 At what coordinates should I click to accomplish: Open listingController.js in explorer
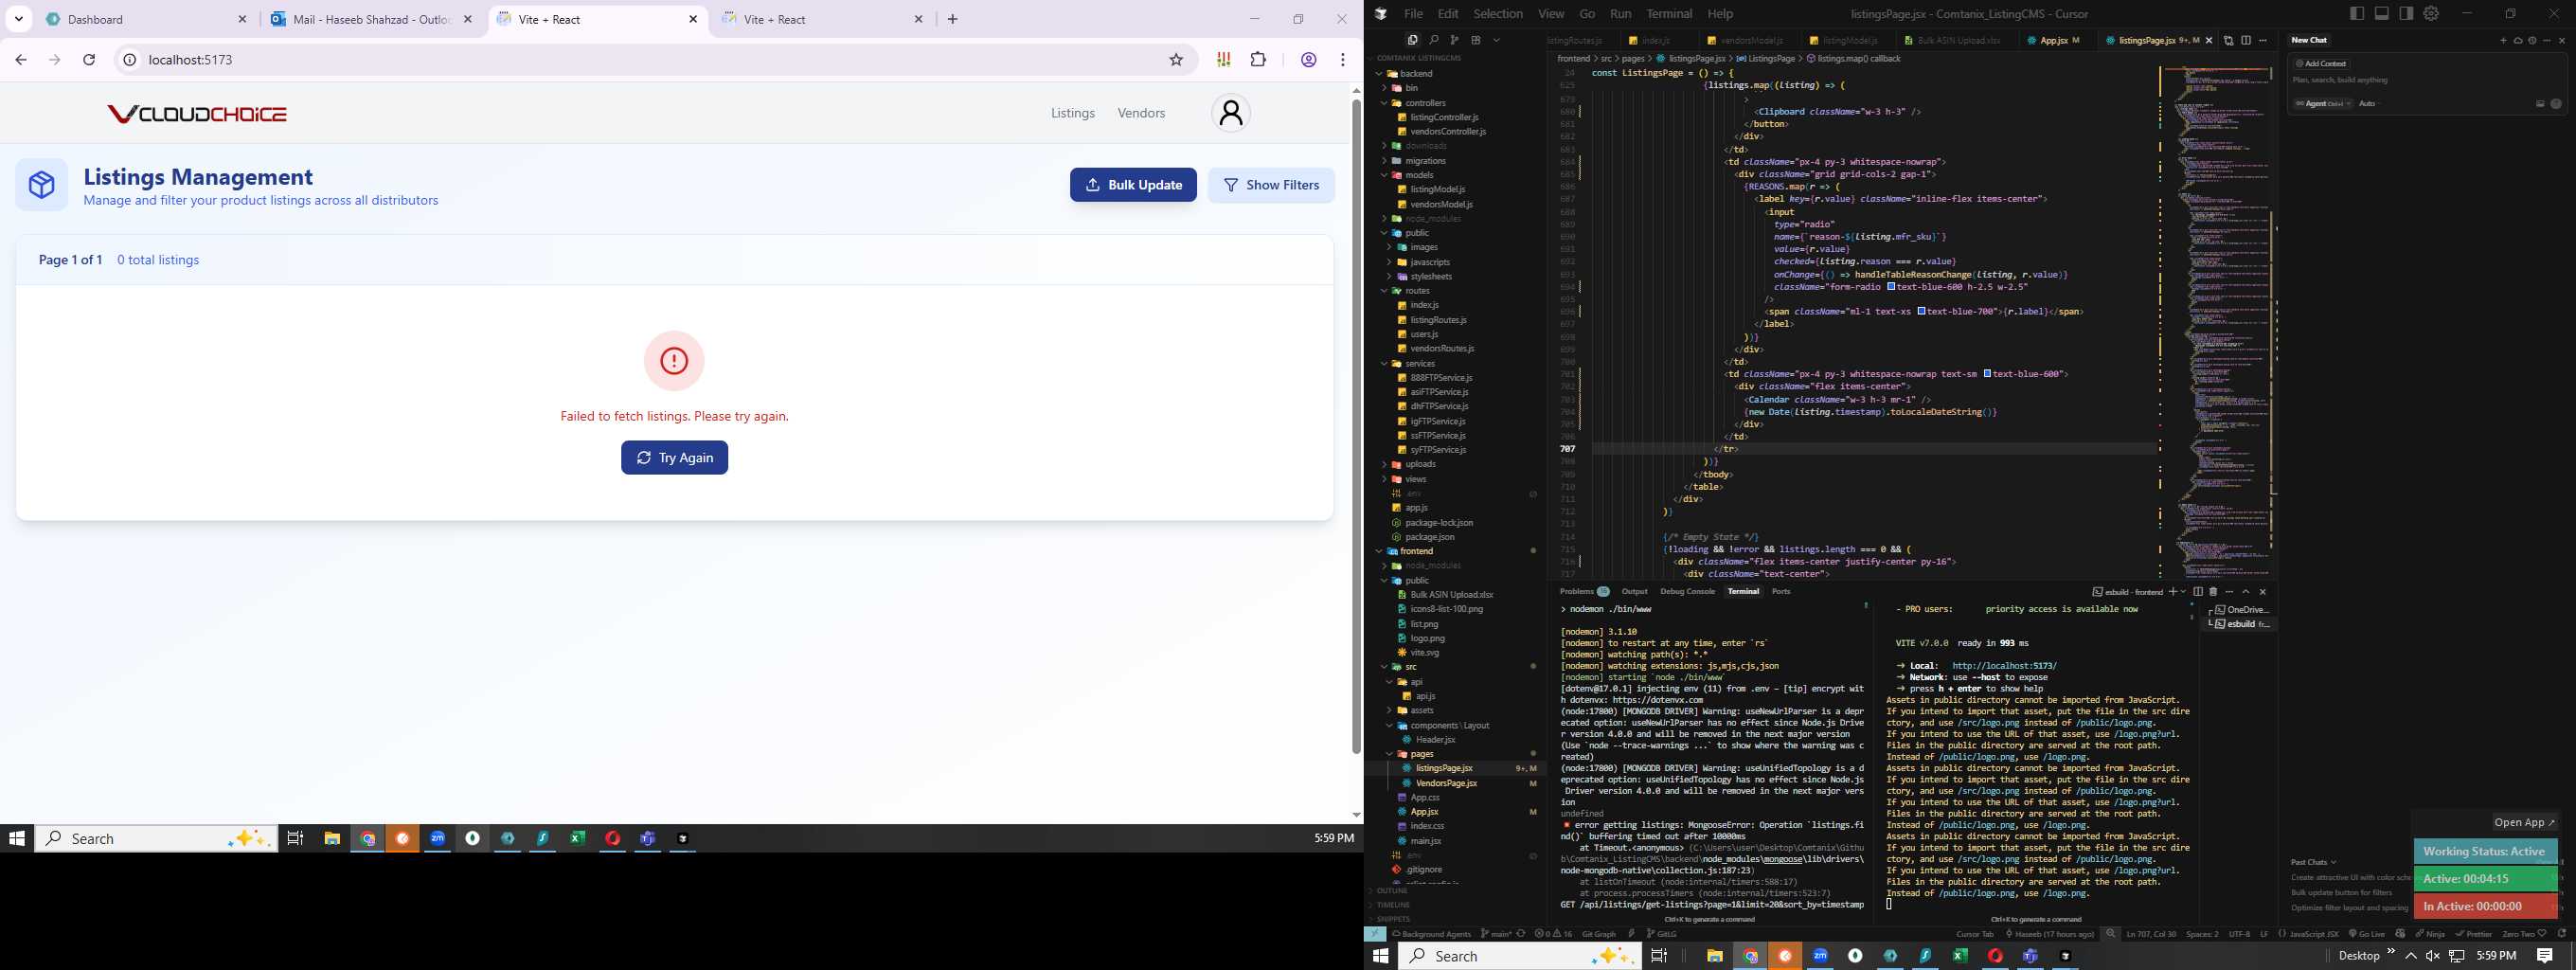1444,118
